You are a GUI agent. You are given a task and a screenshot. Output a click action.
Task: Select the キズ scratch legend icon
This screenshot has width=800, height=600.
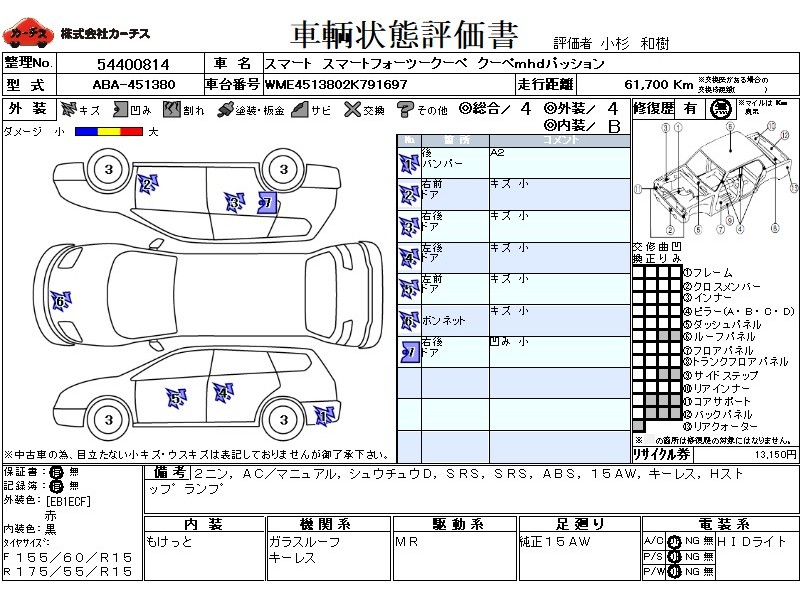[x=69, y=109]
